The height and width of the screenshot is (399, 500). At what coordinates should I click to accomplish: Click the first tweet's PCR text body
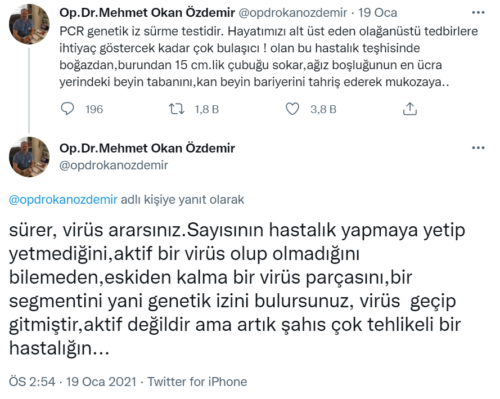[269, 56]
